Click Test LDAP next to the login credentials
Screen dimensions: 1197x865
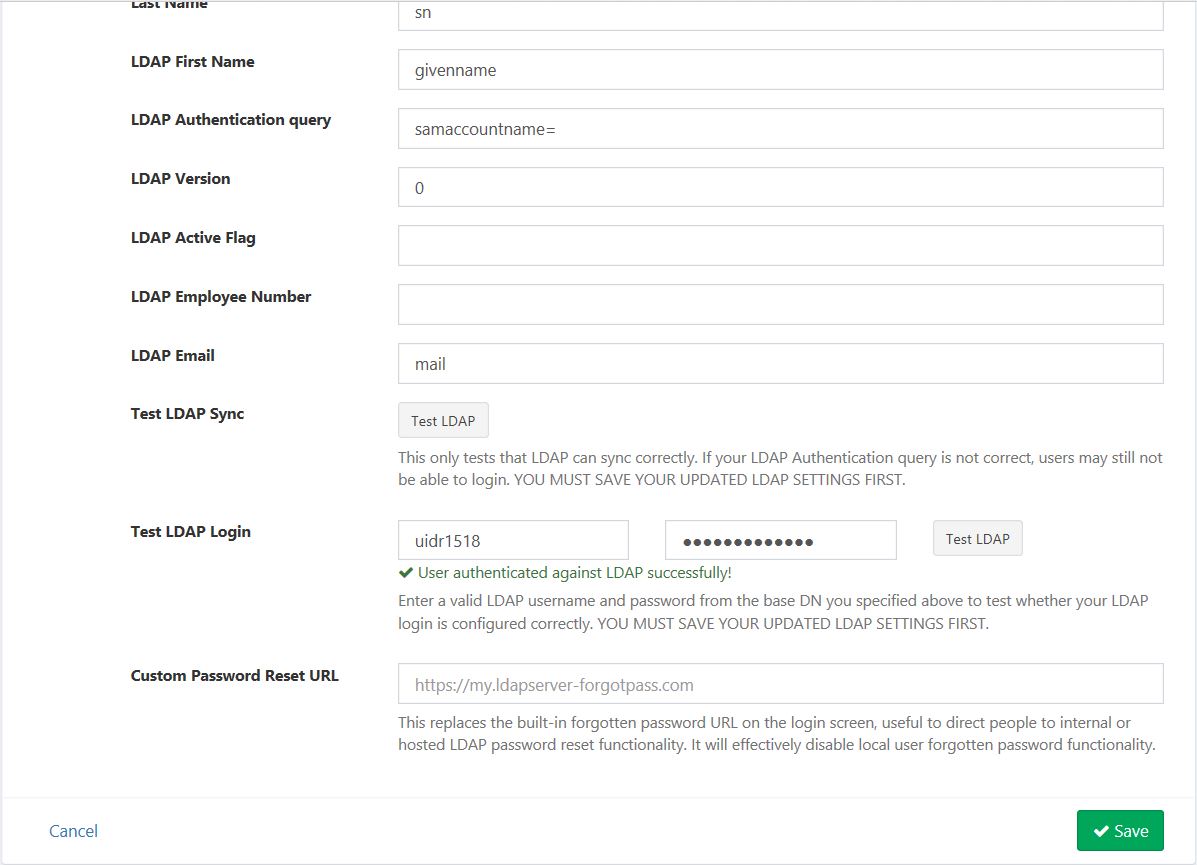977,538
